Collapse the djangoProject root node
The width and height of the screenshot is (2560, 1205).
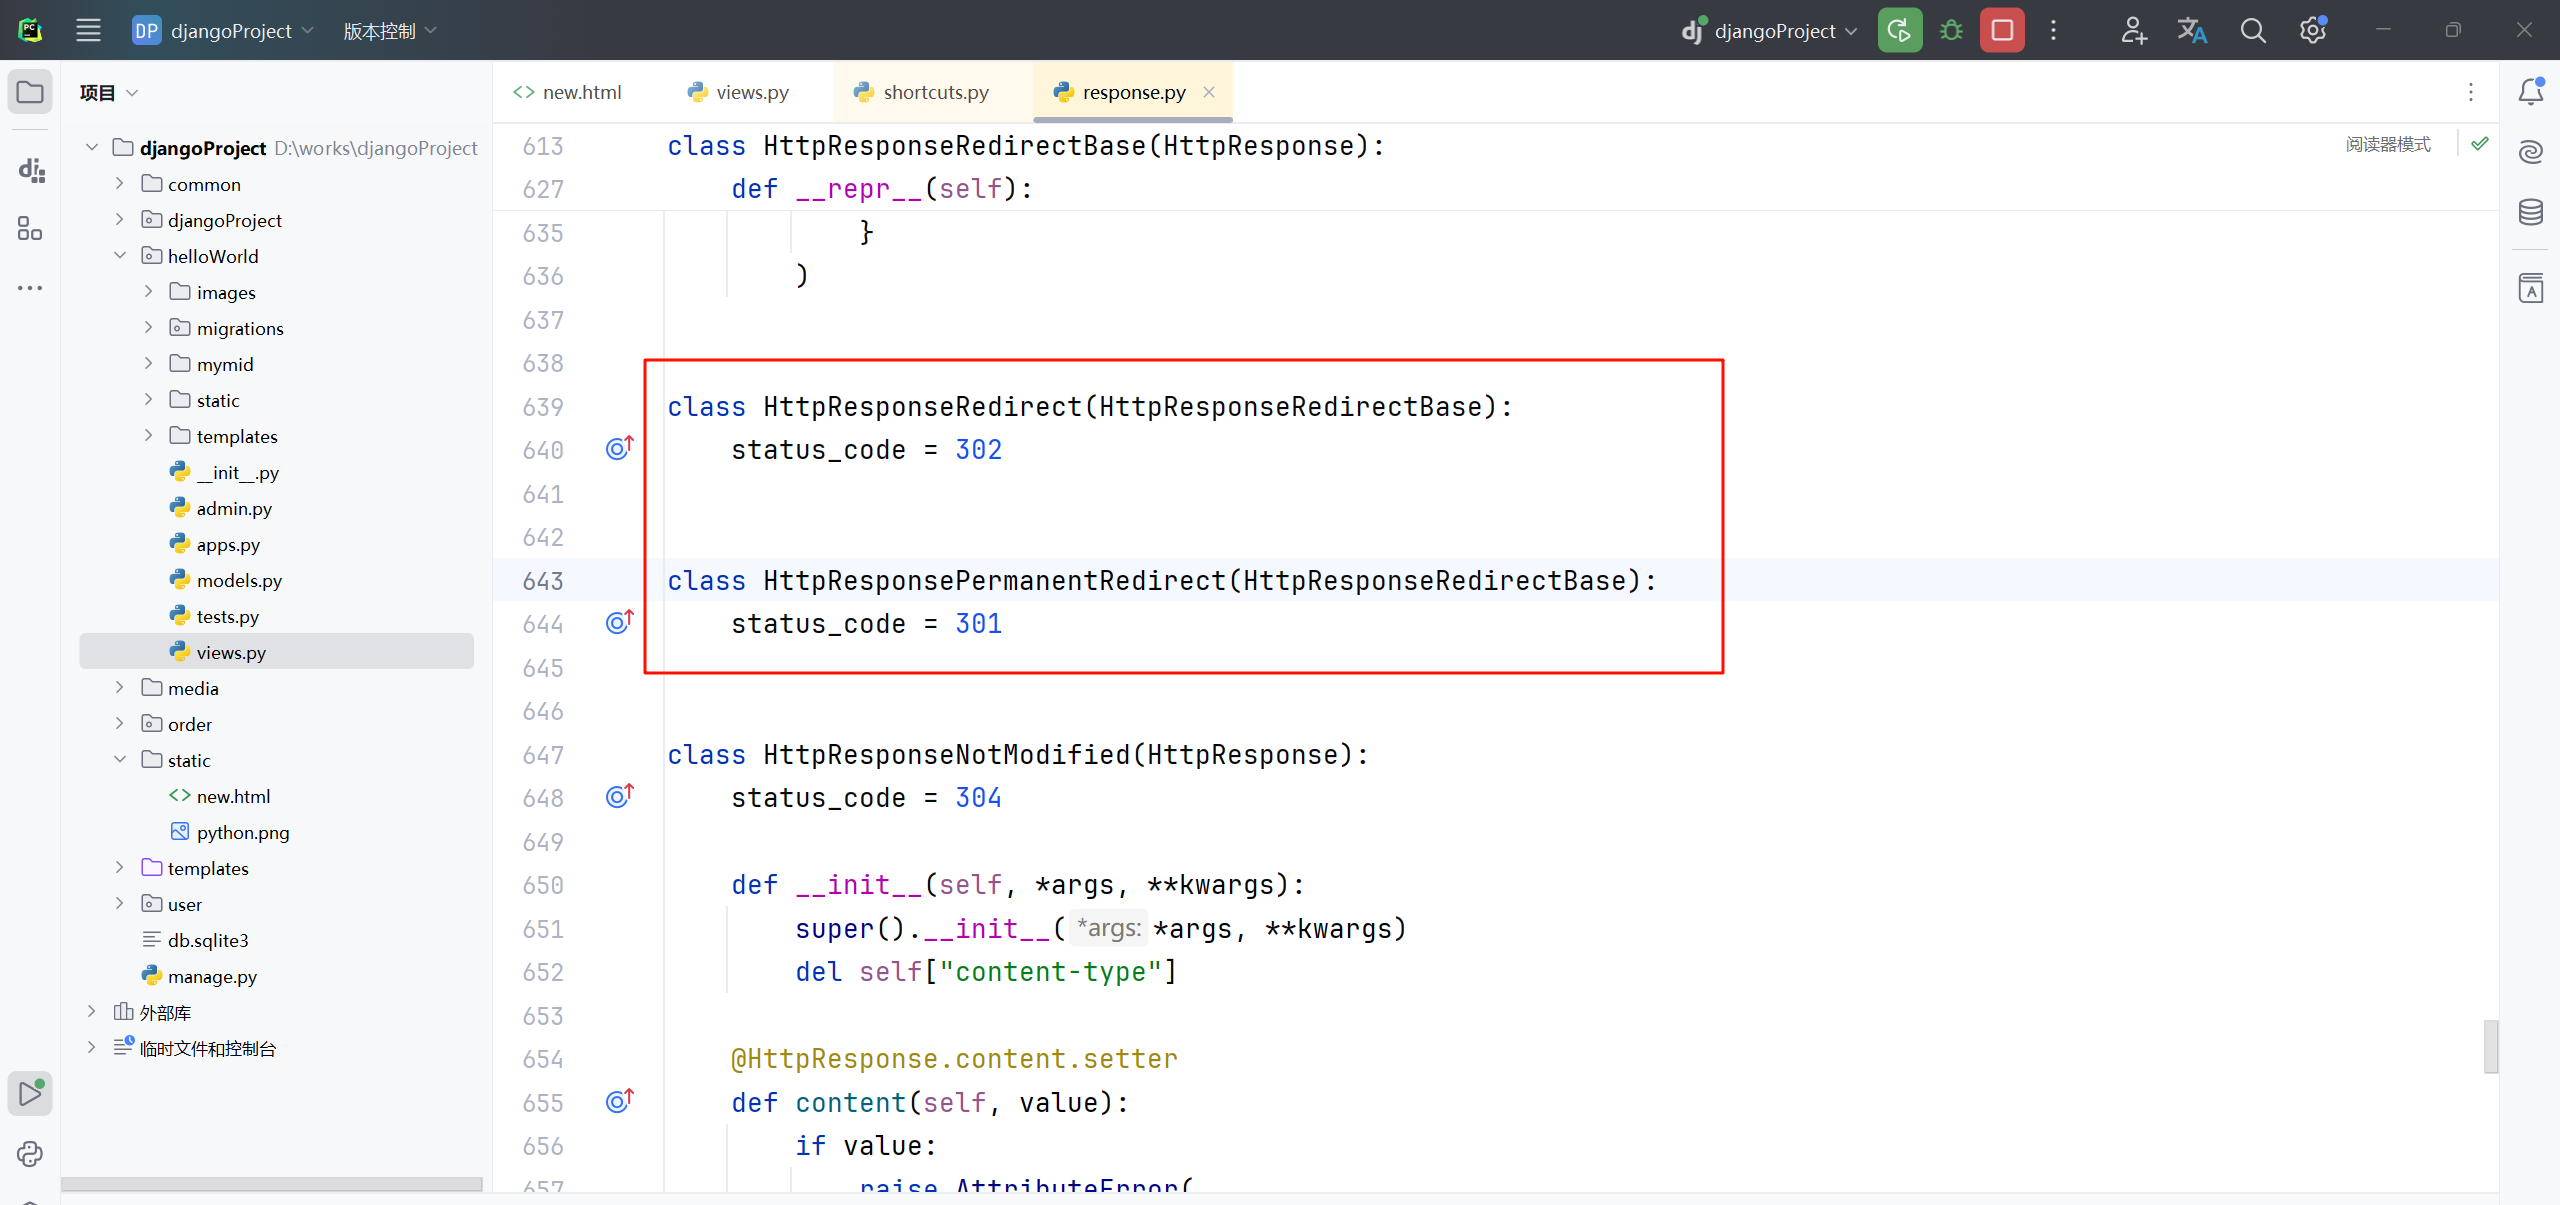tap(92, 147)
